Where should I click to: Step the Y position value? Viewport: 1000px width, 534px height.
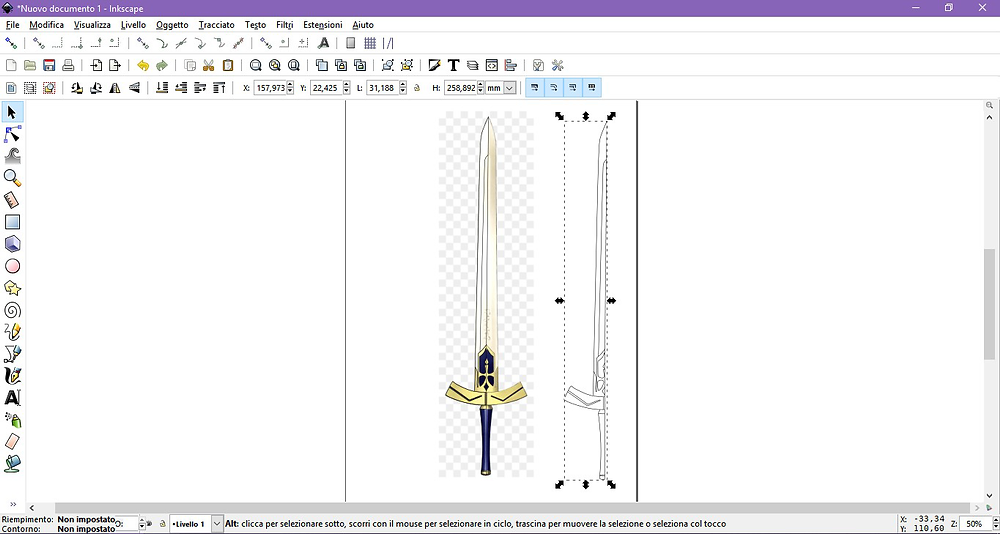click(x=346, y=88)
